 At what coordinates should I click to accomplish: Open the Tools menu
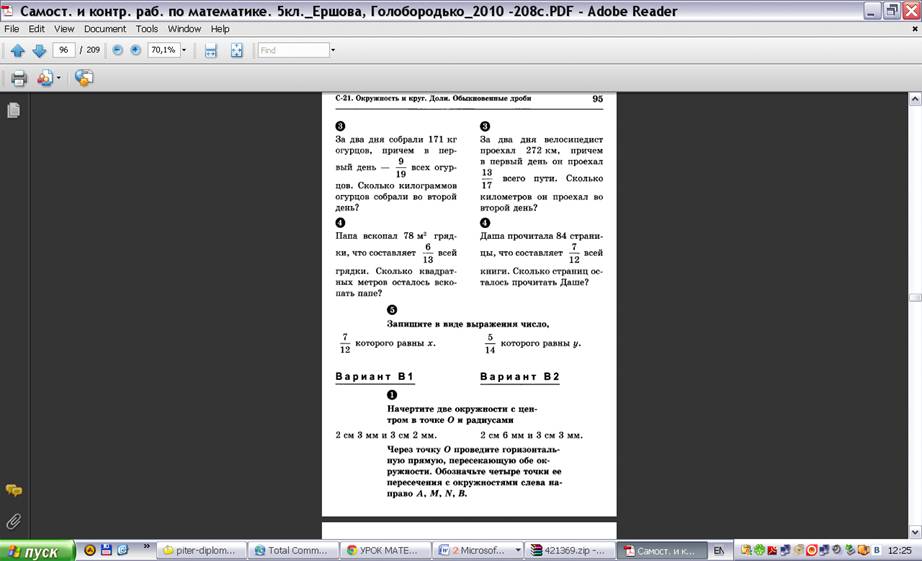(x=146, y=29)
